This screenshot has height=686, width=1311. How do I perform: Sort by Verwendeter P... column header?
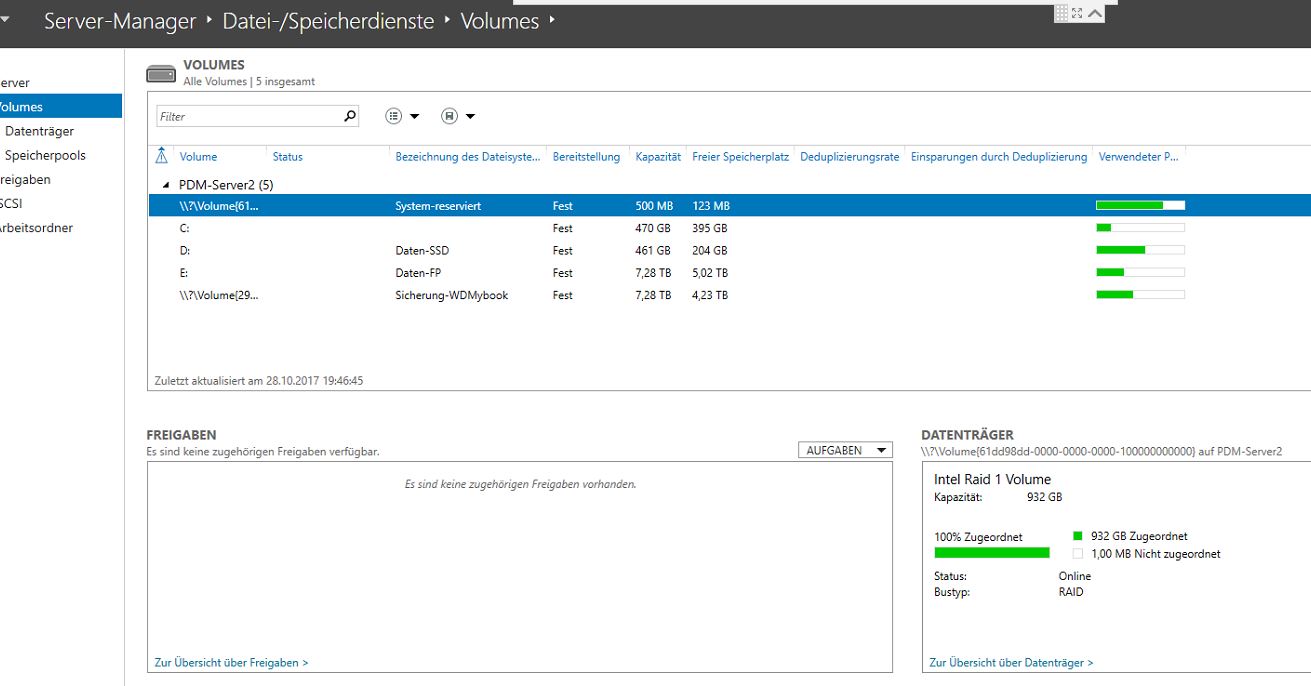coord(1138,157)
